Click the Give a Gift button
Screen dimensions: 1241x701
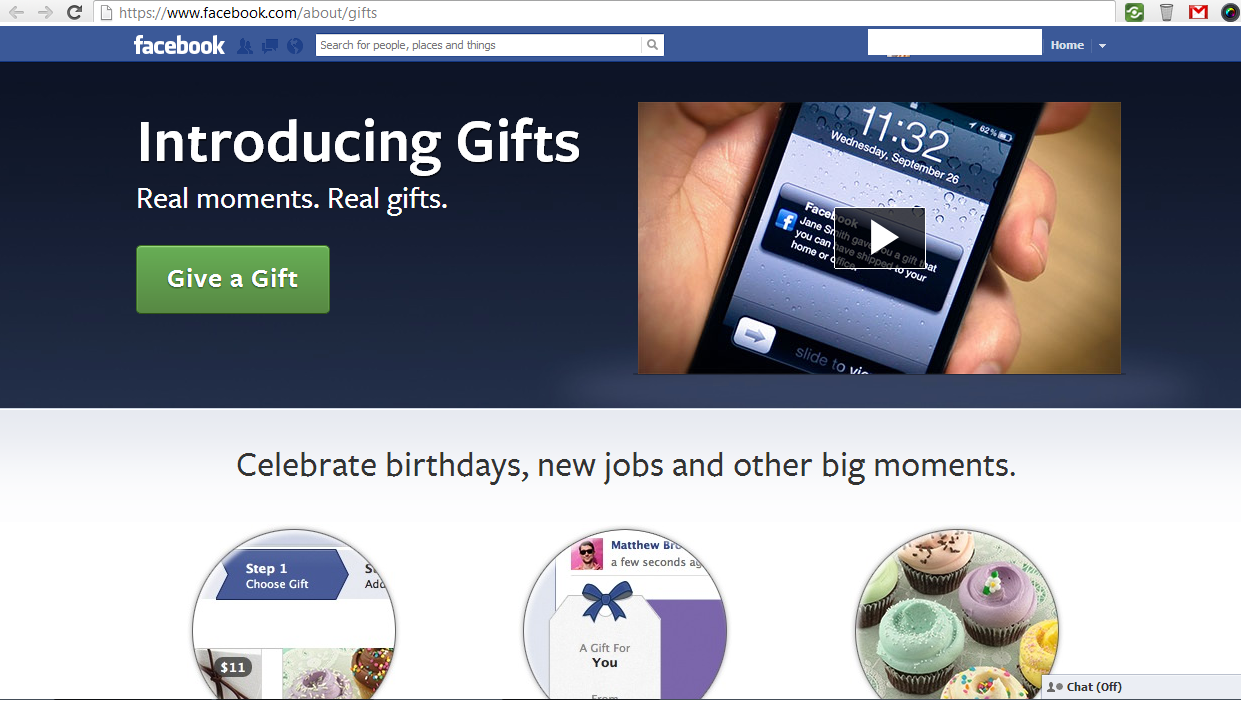click(233, 279)
